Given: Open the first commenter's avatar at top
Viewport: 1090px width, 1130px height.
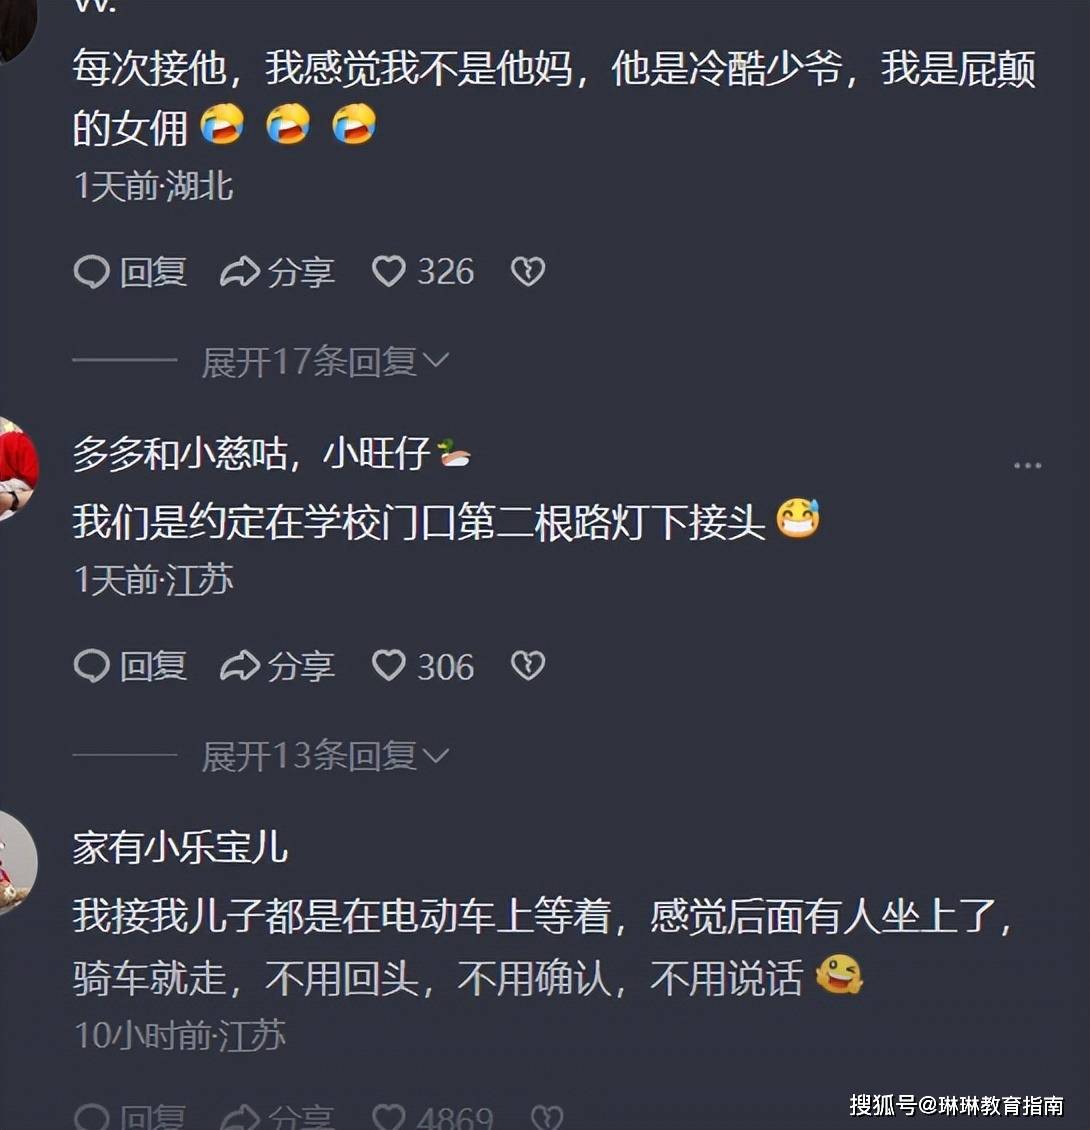Looking at the screenshot, I should 16,29.
